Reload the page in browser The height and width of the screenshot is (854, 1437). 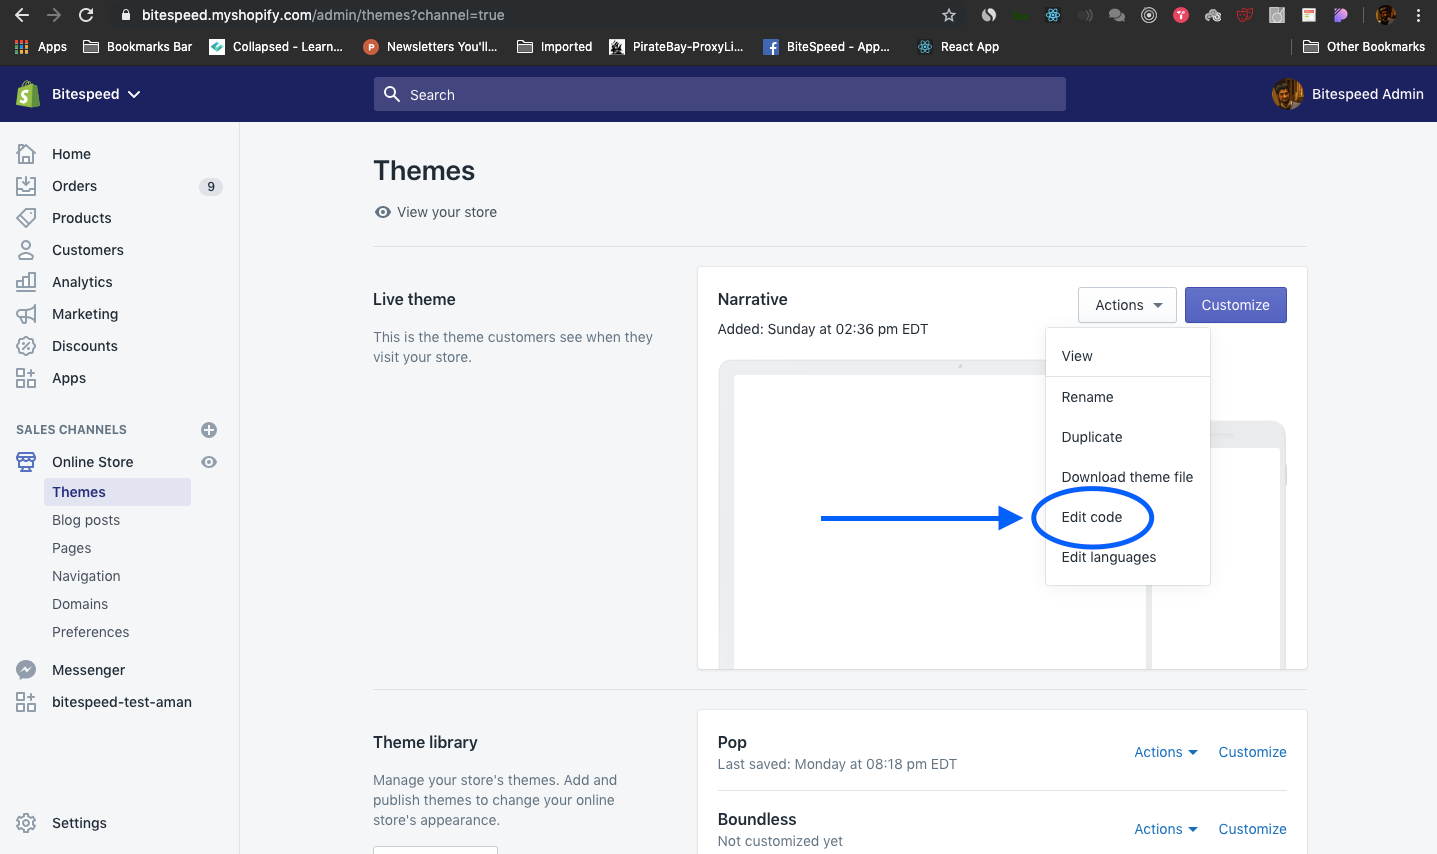click(86, 15)
